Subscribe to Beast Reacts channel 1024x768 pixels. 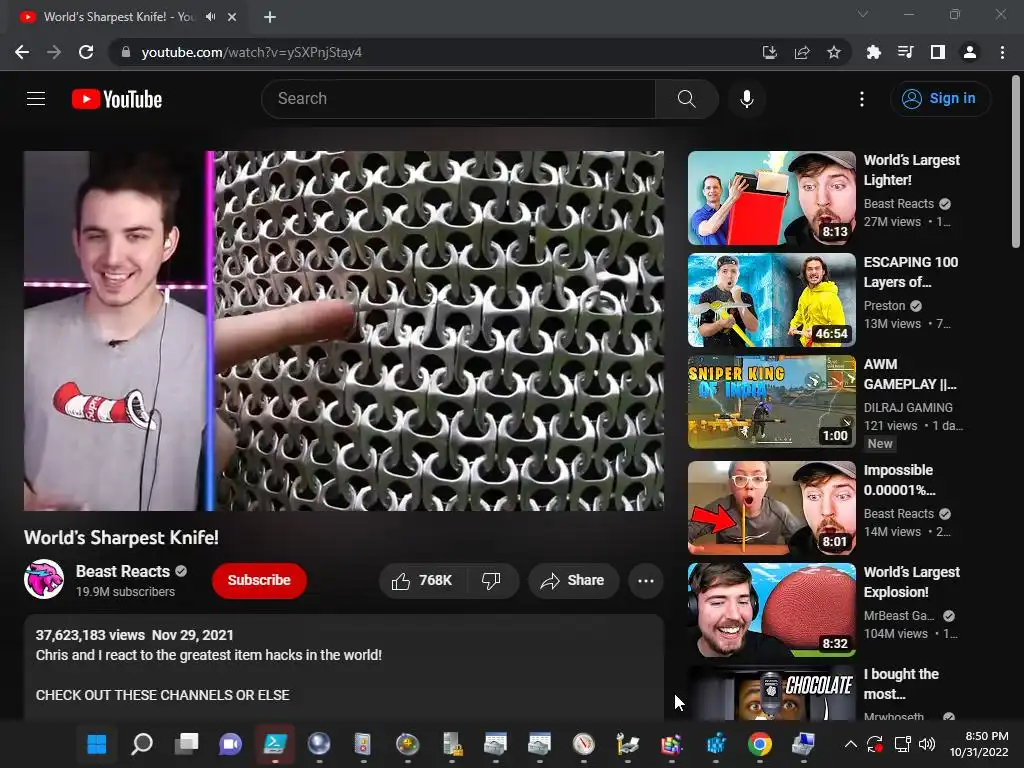[x=259, y=581]
